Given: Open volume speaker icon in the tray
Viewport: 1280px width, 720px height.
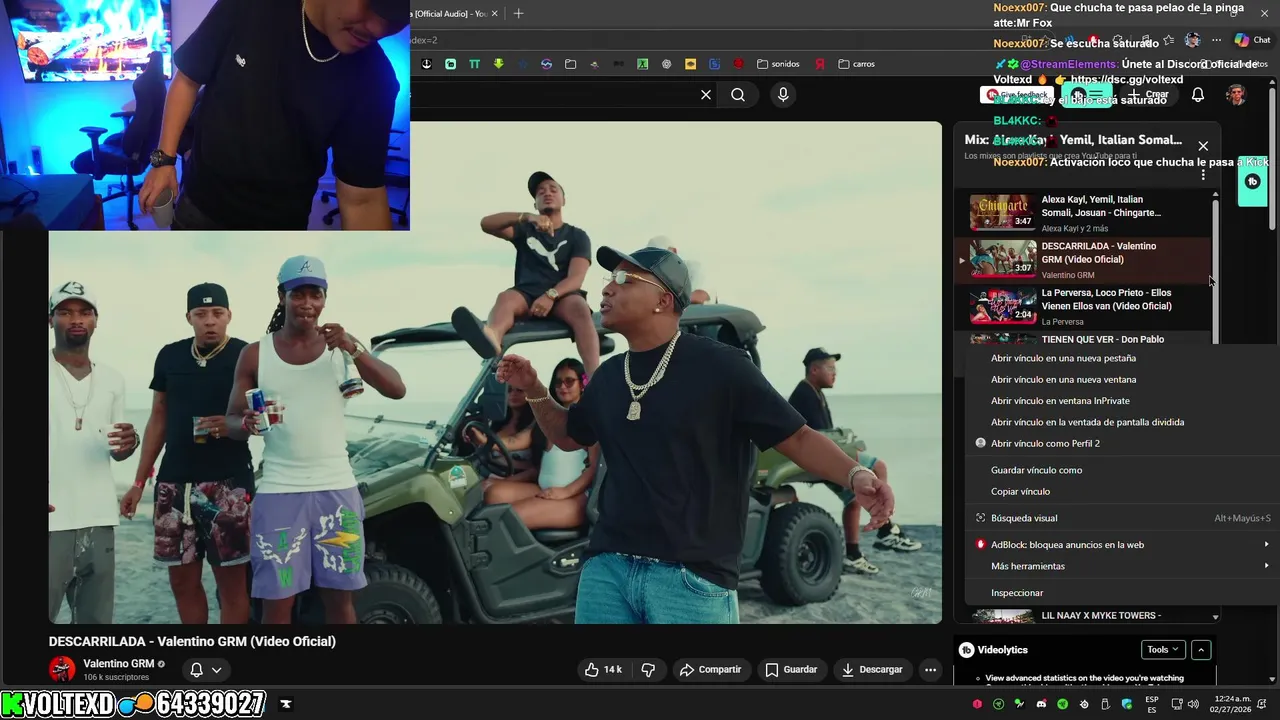Looking at the screenshot, I should point(1193,704).
